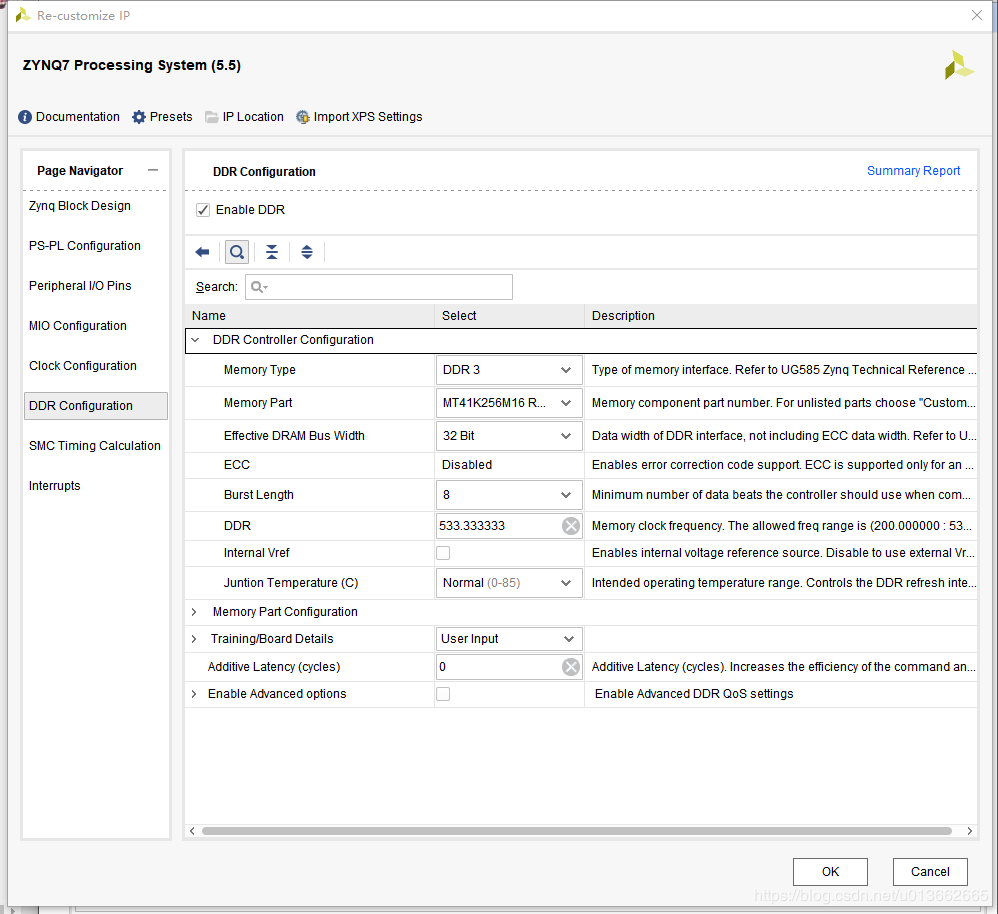Click the Cancel button
This screenshot has width=998, height=914.
[x=930, y=871]
